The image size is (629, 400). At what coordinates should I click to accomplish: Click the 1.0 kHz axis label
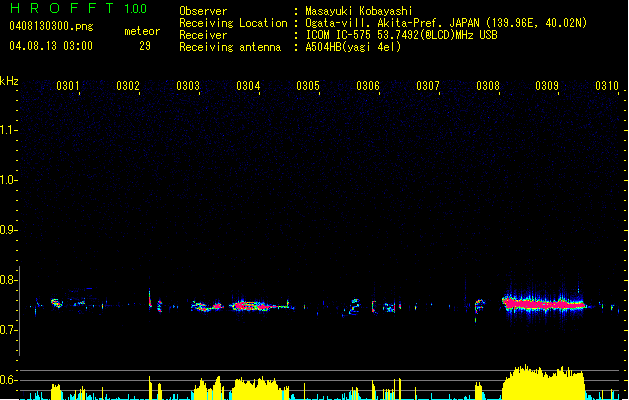pyautogui.click(x=7, y=180)
